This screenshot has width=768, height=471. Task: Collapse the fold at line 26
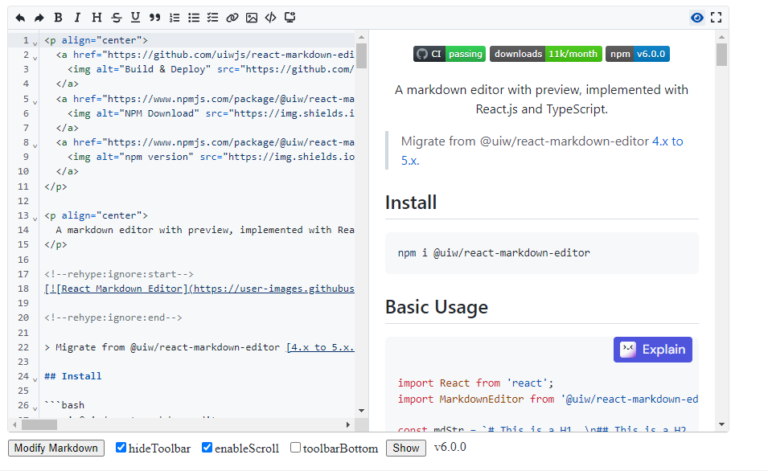[x=35, y=408]
